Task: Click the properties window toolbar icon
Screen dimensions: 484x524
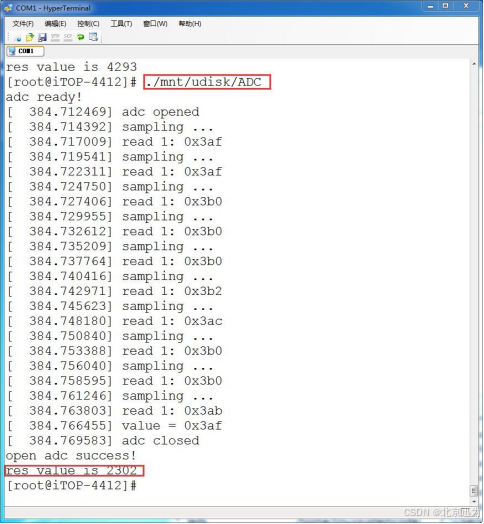Action: tap(93, 37)
